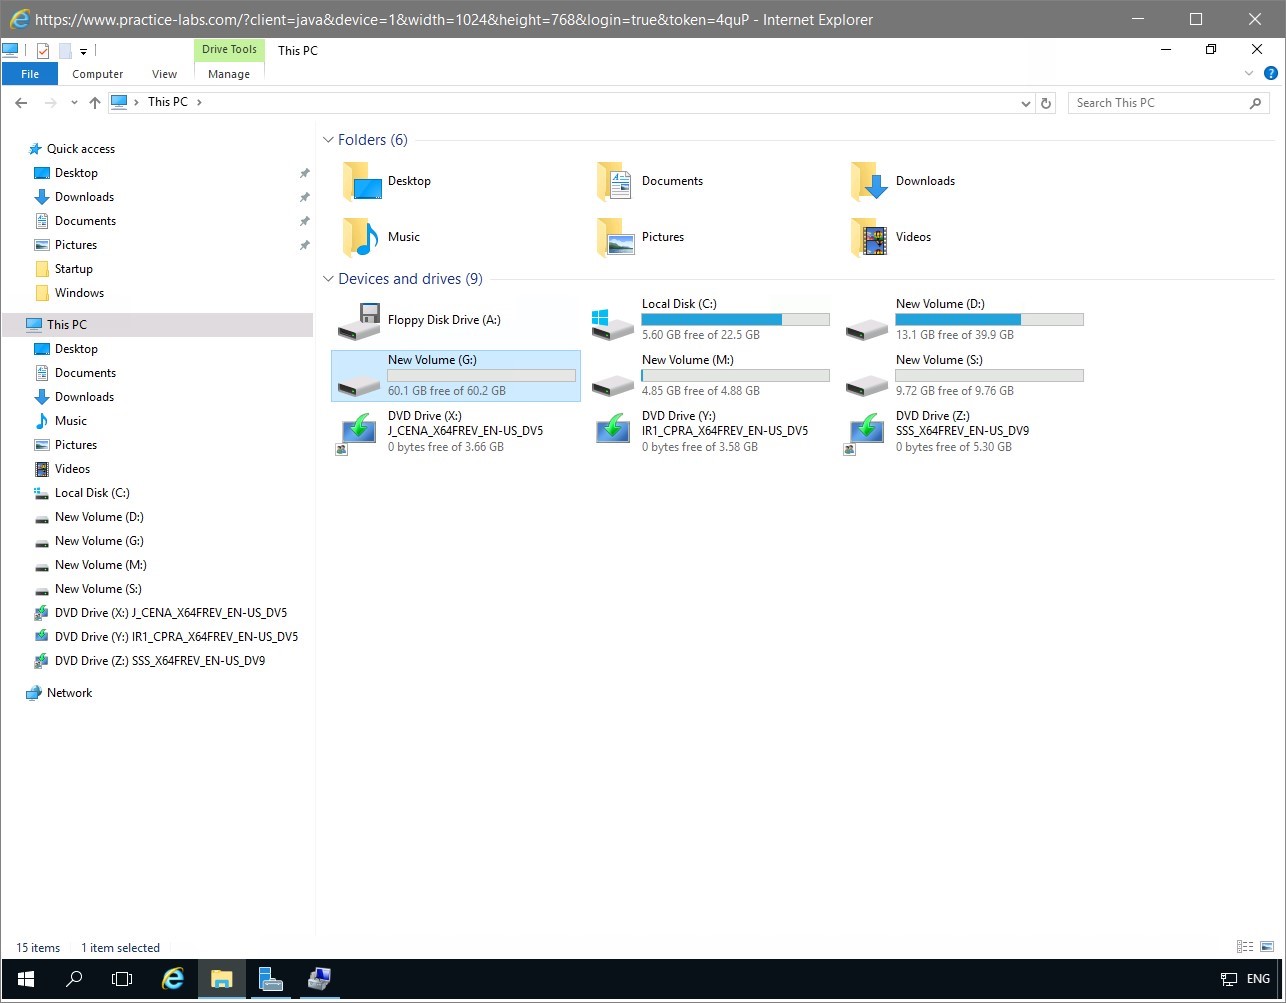Select DVD Drive (X:) in the drives list
The image size is (1286, 1003).
(358, 432)
